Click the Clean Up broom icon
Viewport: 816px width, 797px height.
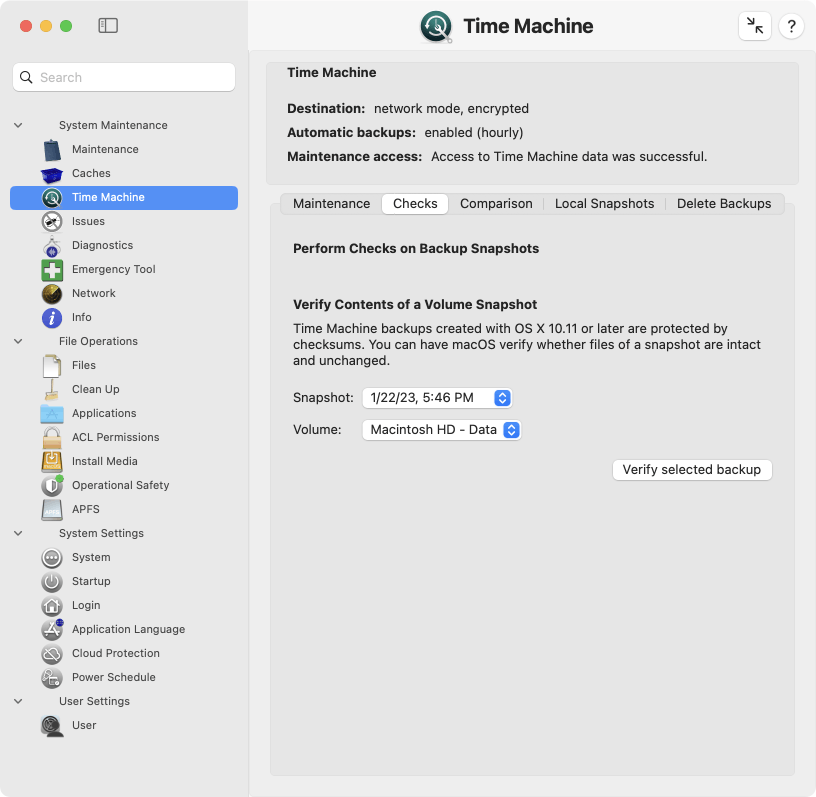pyautogui.click(x=52, y=389)
